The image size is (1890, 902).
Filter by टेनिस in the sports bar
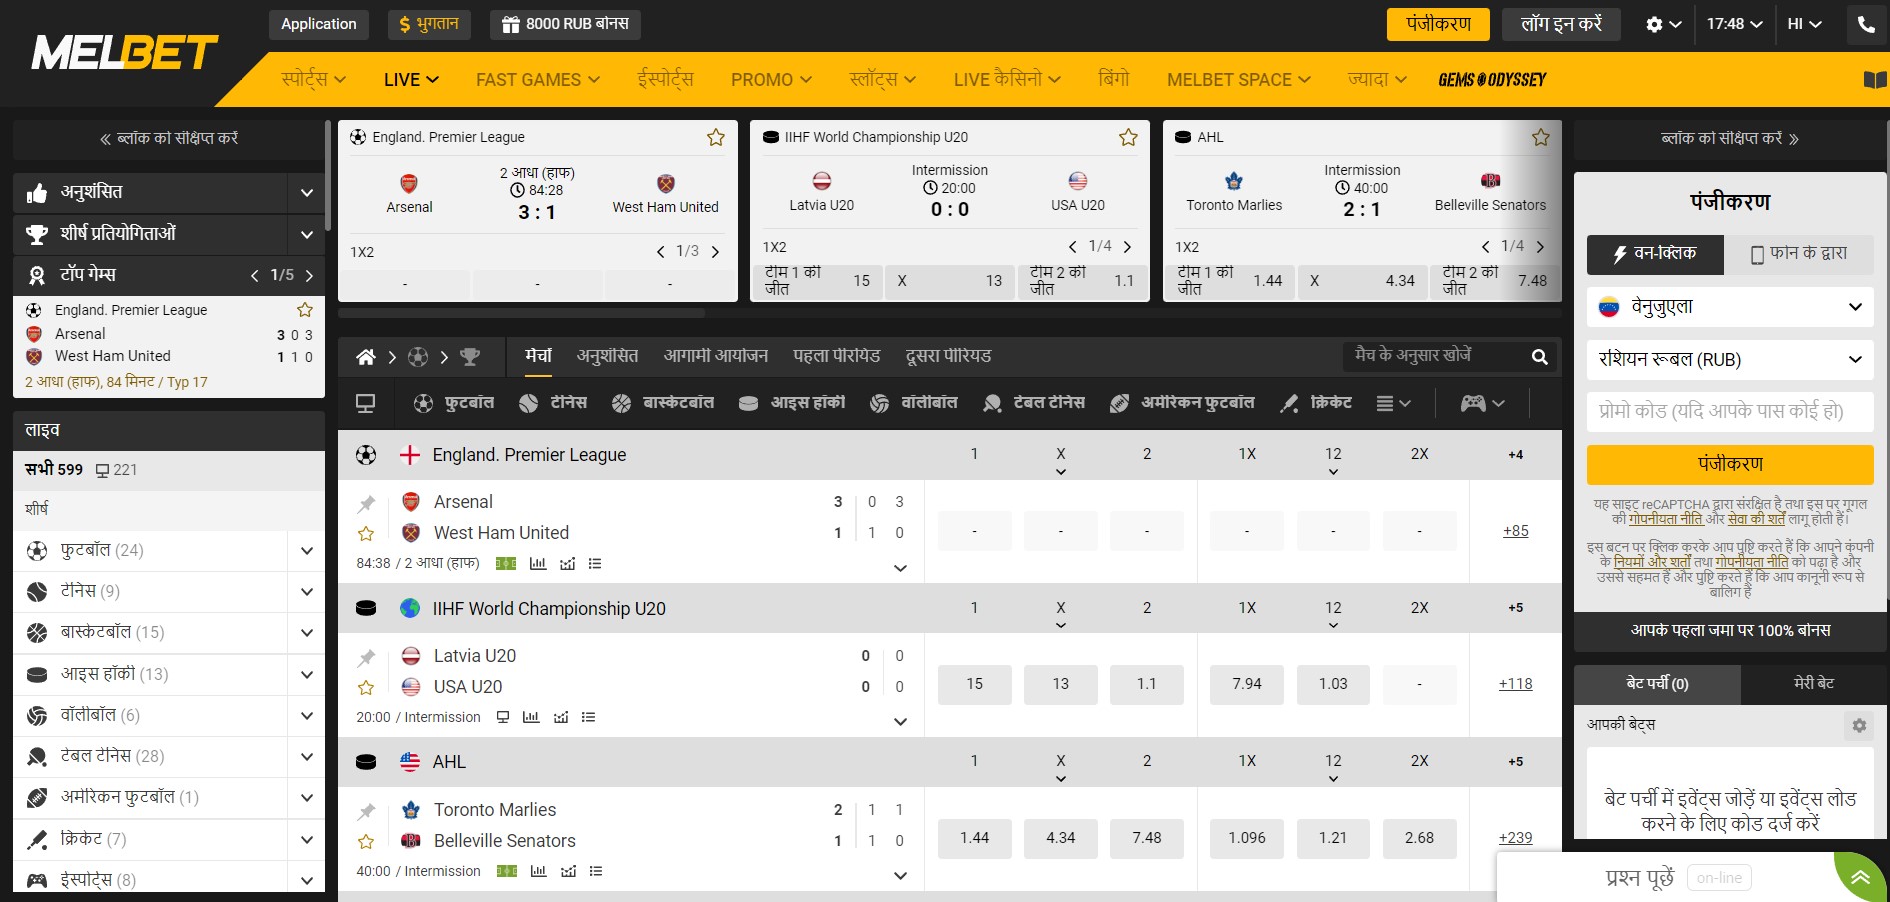click(x=553, y=403)
